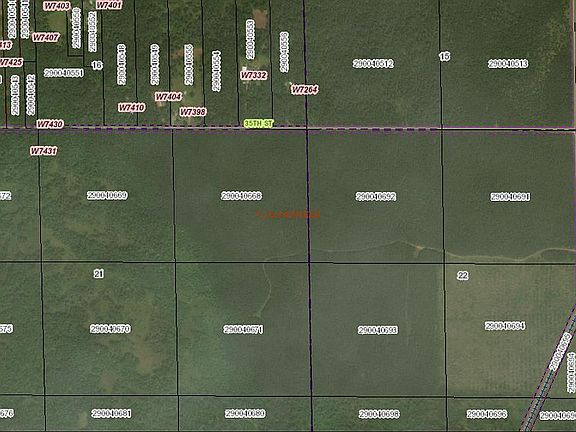Select address label W7332
Image resolution: width=576 pixels, height=432 pixels.
click(253, 75)
